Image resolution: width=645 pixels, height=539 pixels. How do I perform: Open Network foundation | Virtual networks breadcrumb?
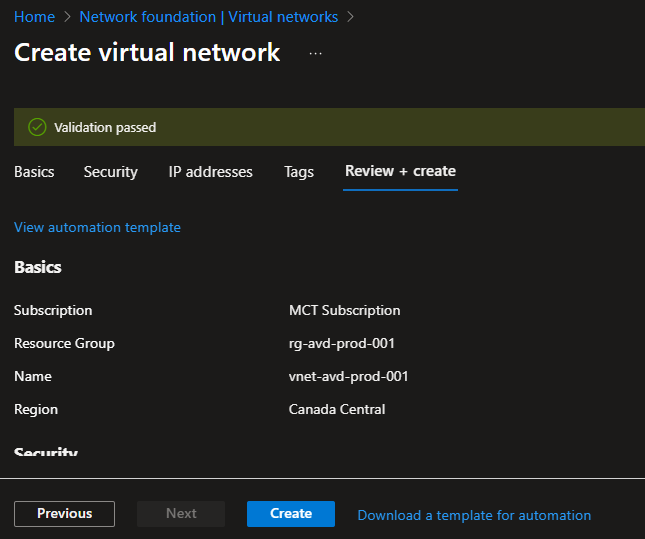pyautogui.click(x=208, y=17)
